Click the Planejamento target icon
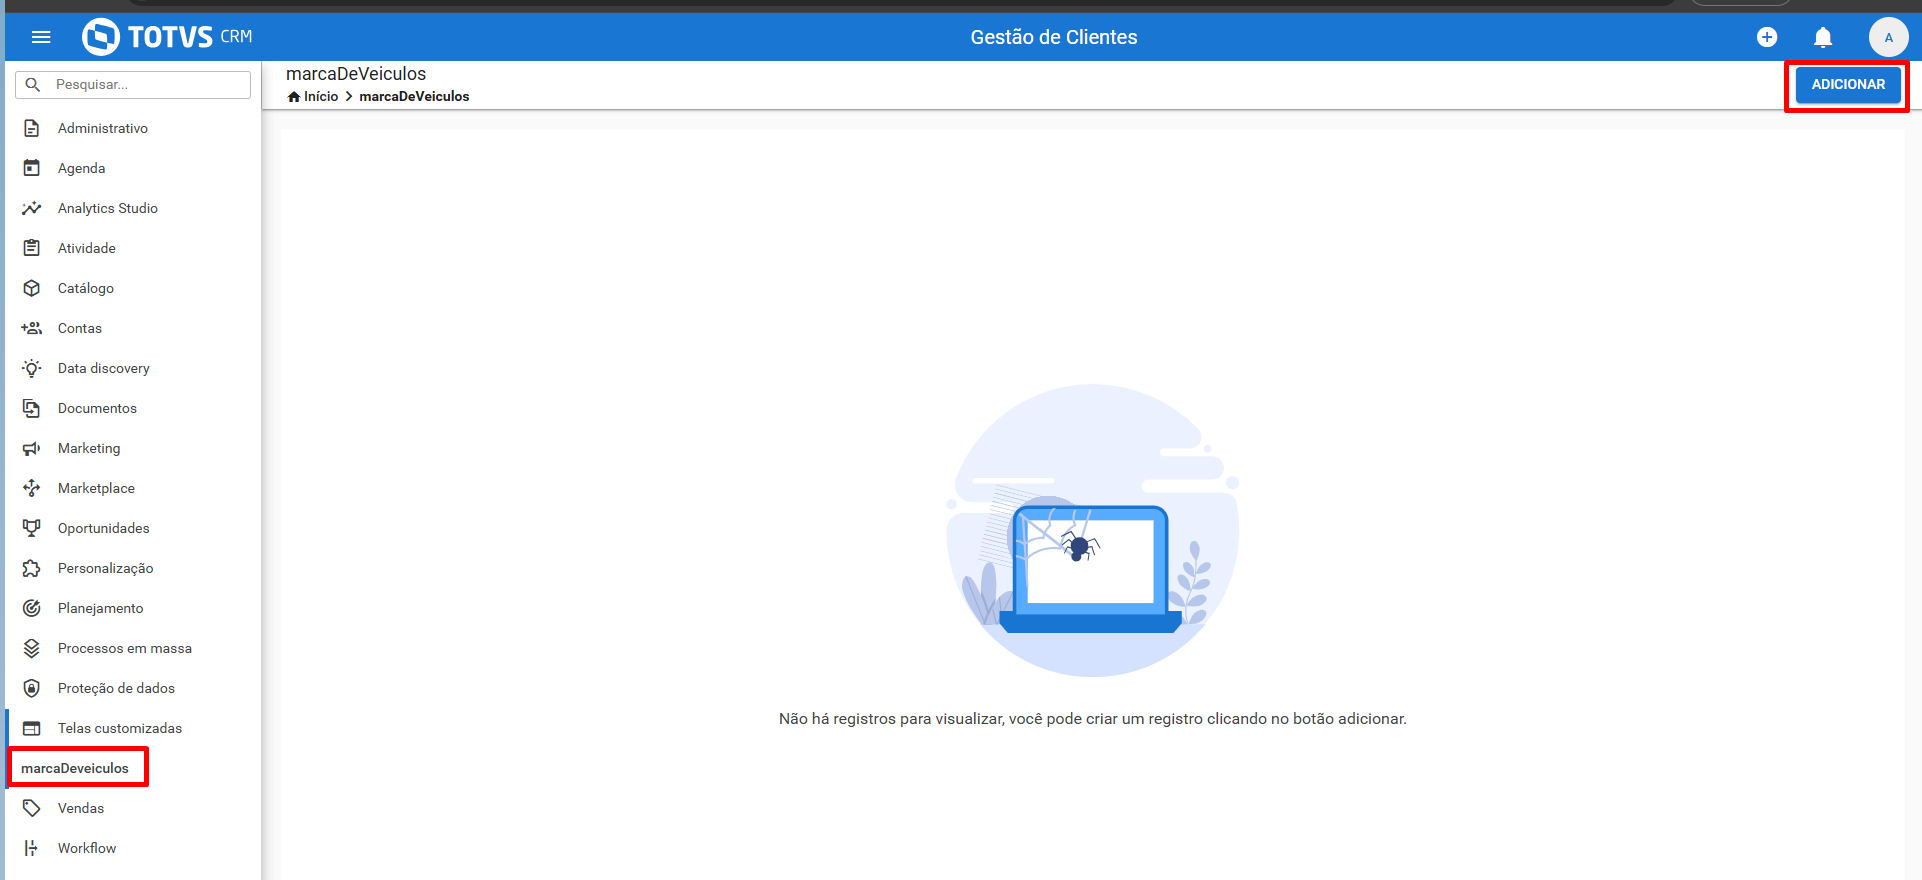This screenshot has height=880, width=1922. pos(32,608)
